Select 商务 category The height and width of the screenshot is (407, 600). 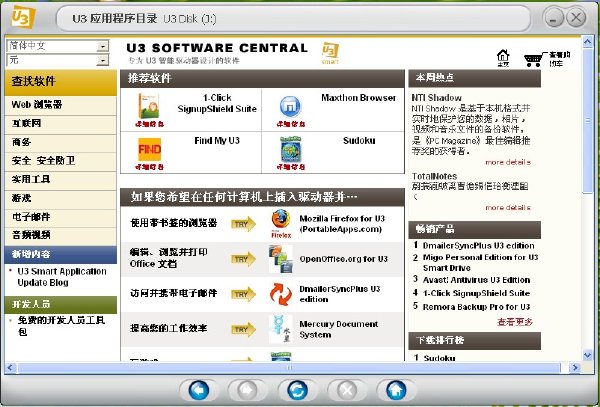click(60, 143)
